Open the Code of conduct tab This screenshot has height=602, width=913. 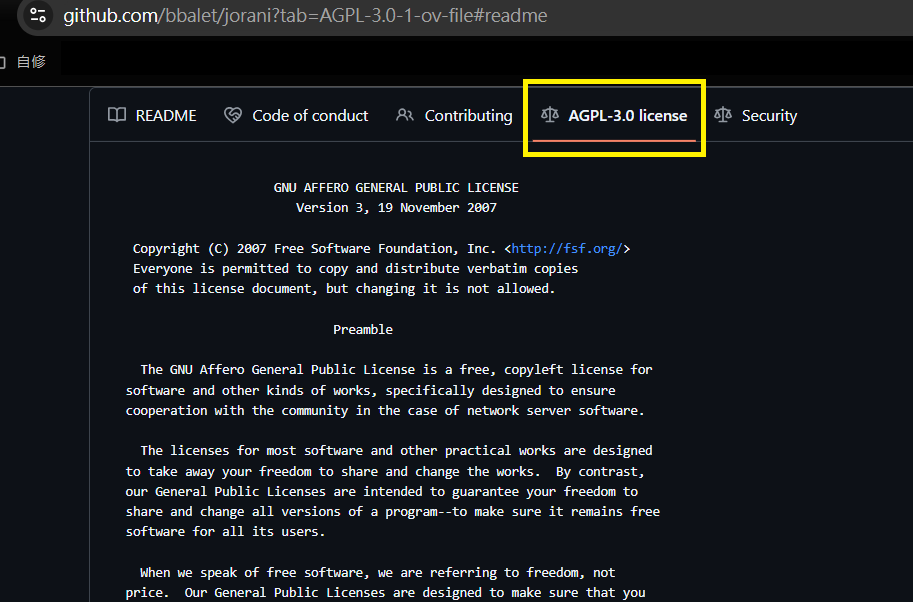310,115
